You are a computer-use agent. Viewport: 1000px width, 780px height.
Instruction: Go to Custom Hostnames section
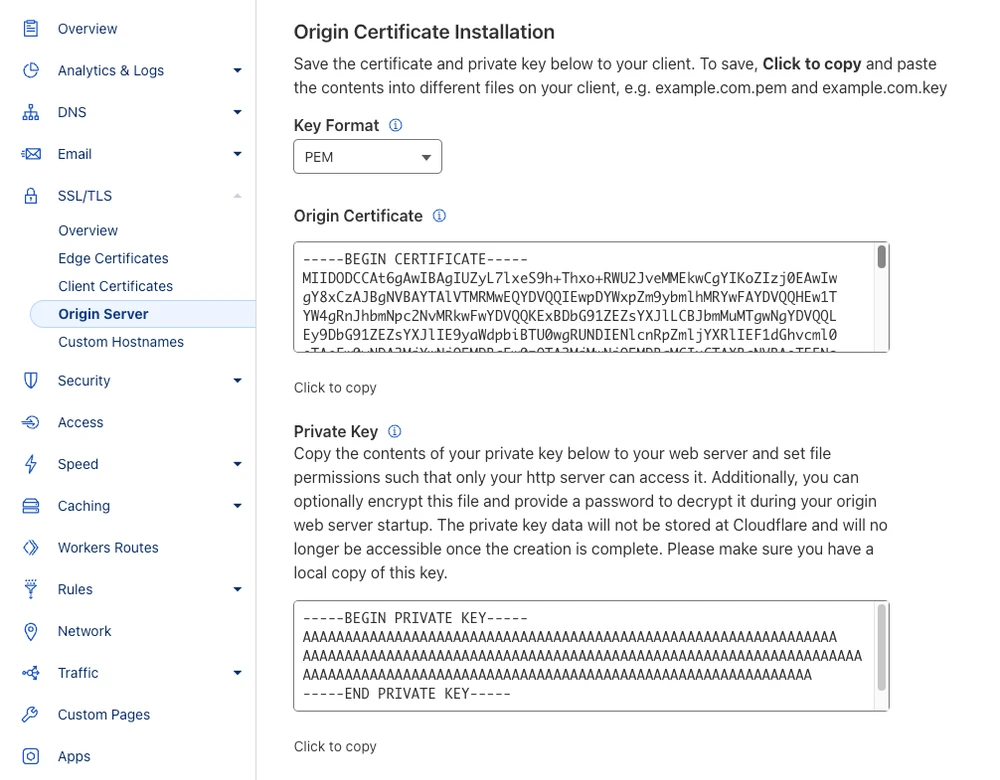click(x=121, y=342)
